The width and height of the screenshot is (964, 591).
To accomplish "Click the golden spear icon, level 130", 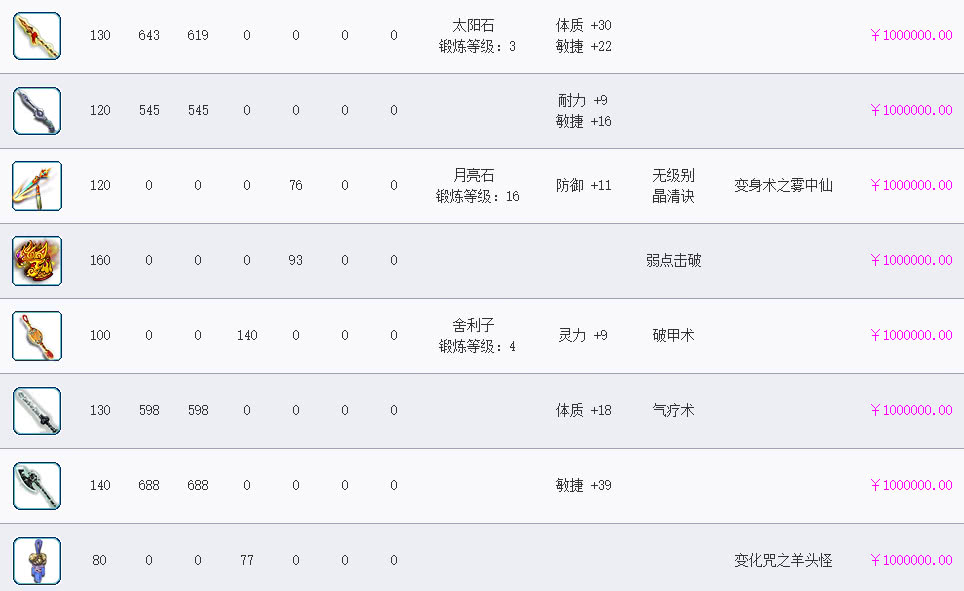I will click(37, 36).
